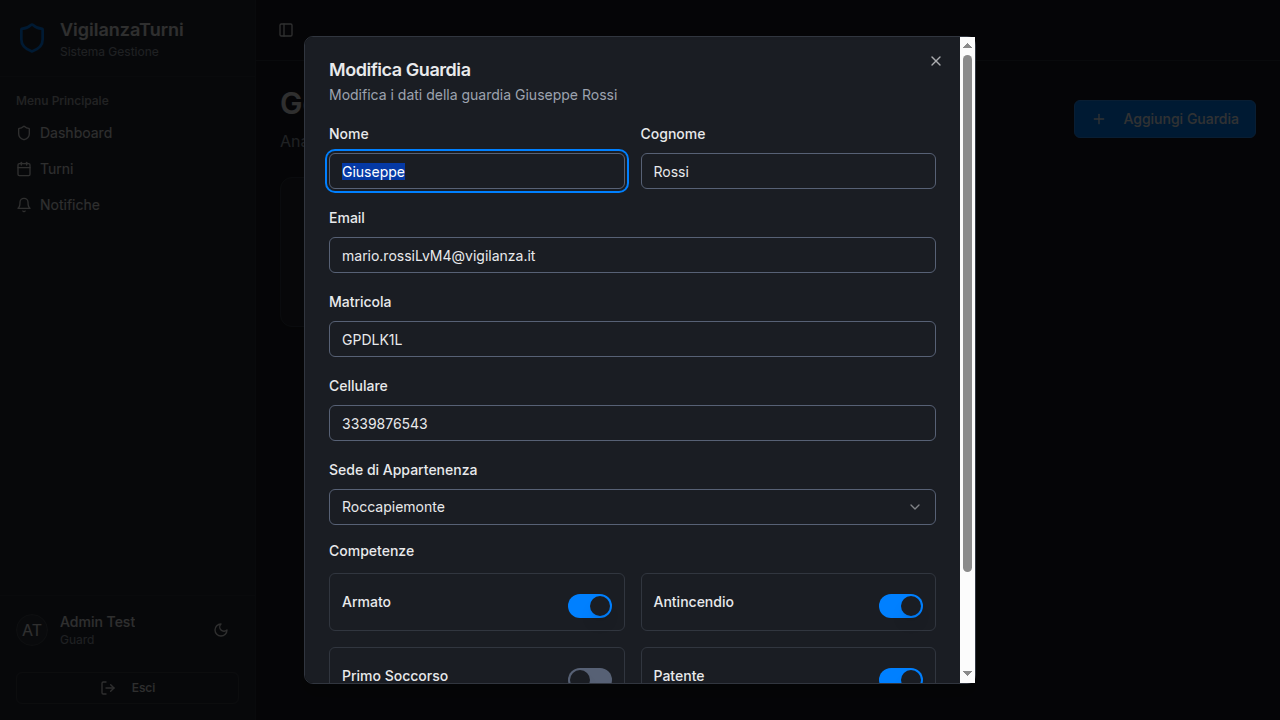Click the AT user avatar
The height and width of the screenshot is (720, 1280).
pyautogui.click(x=32, y=630)
